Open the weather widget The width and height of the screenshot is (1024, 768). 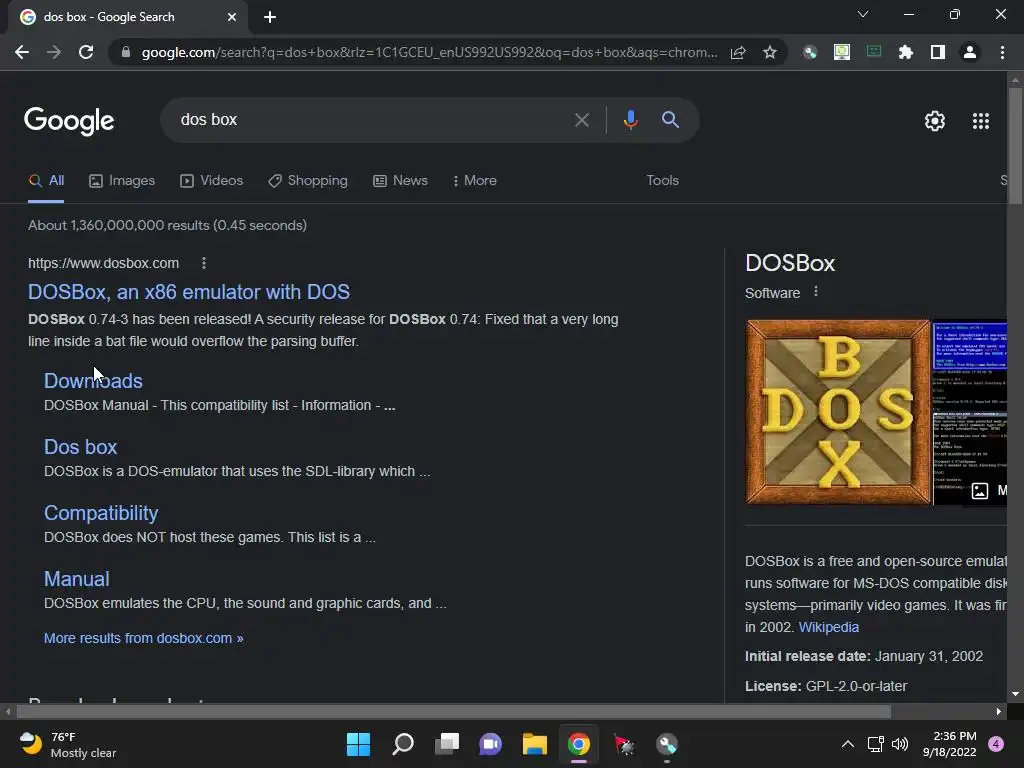67,744
